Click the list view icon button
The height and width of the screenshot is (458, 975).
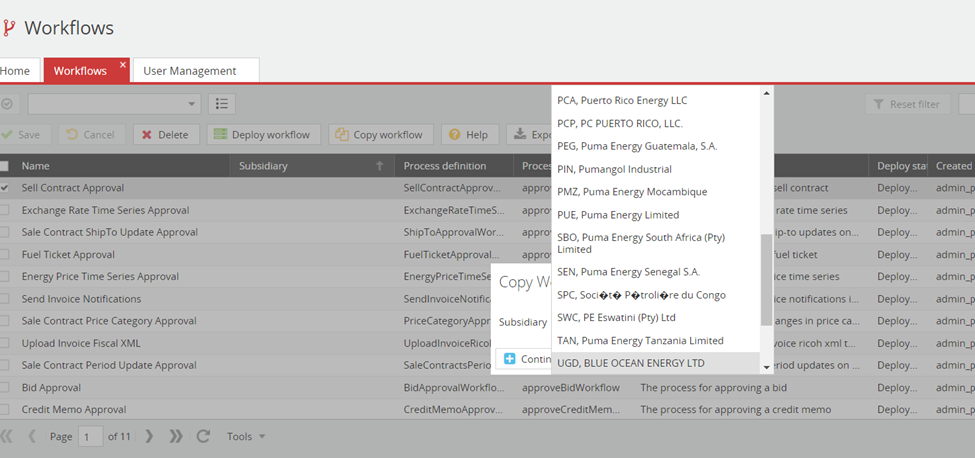(221, 104)
